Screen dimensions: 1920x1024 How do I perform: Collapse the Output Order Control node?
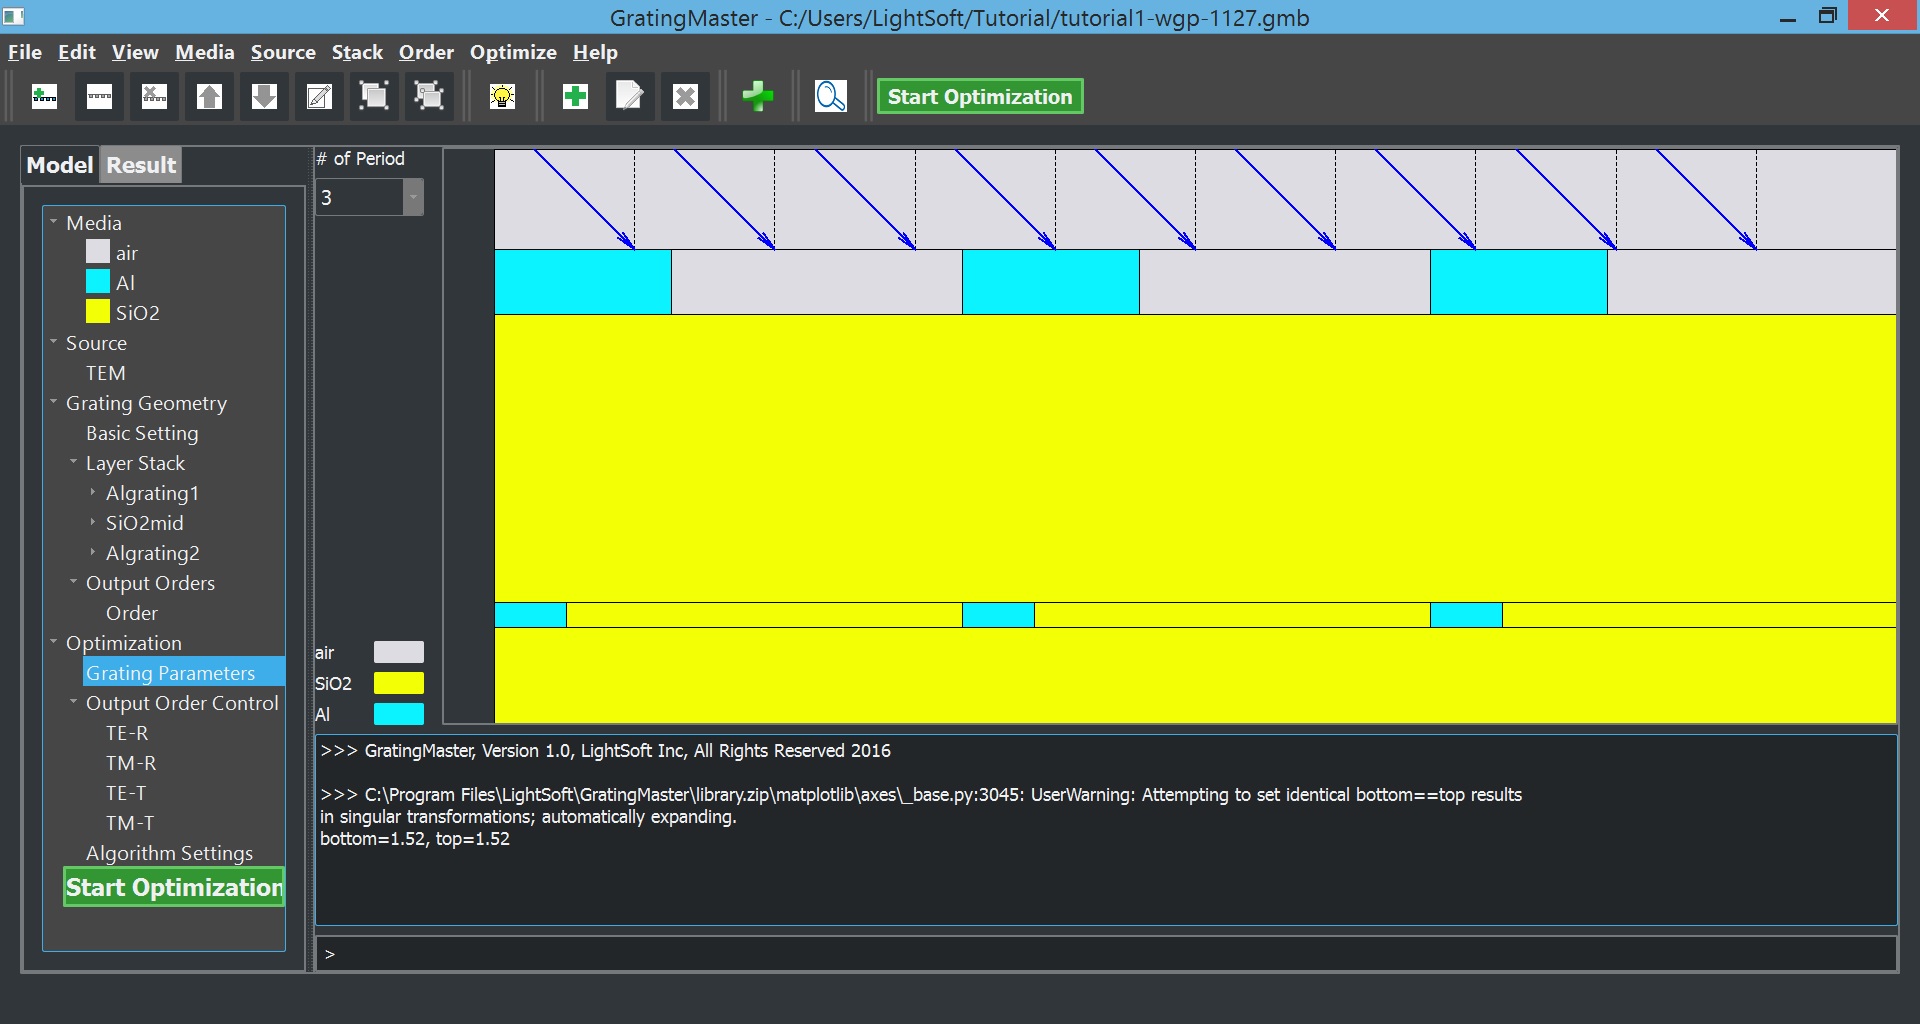click(x=73, y=702)
